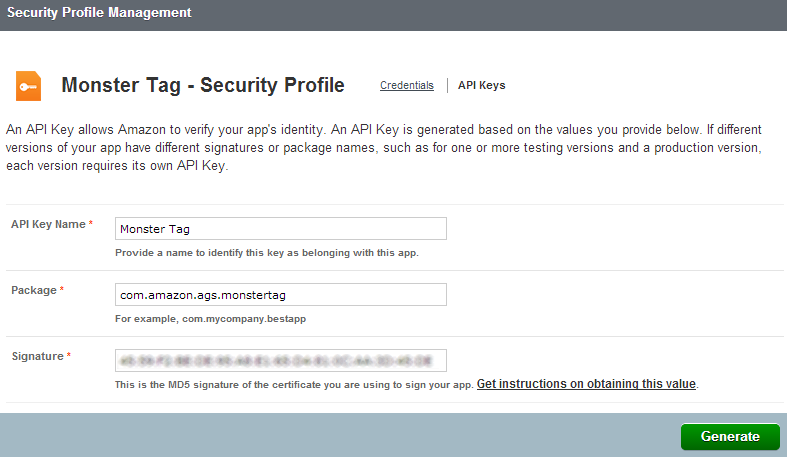Open the Credentials link

tap(407, 86)
